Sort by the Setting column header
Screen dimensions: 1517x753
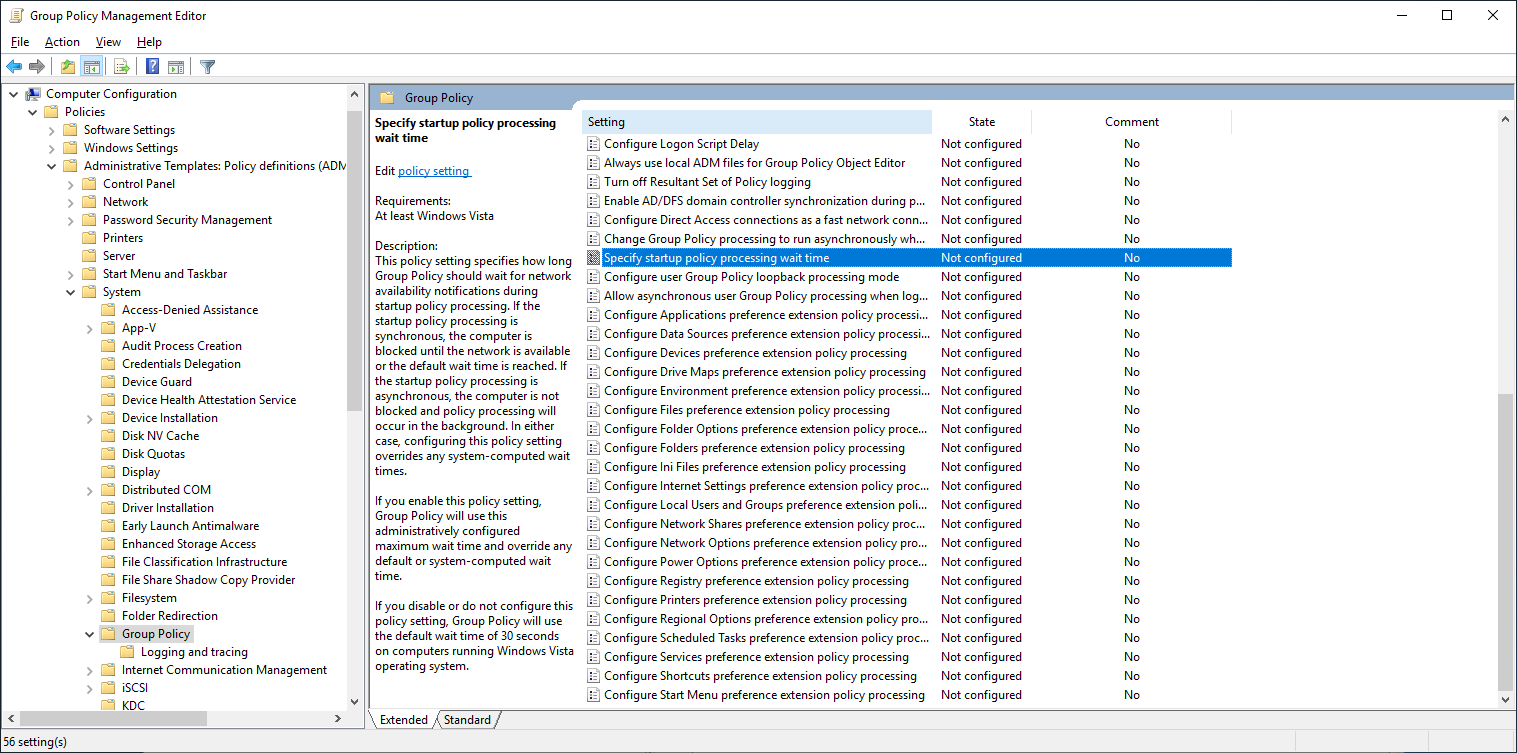pyautogui.click(x=757, y=122)
